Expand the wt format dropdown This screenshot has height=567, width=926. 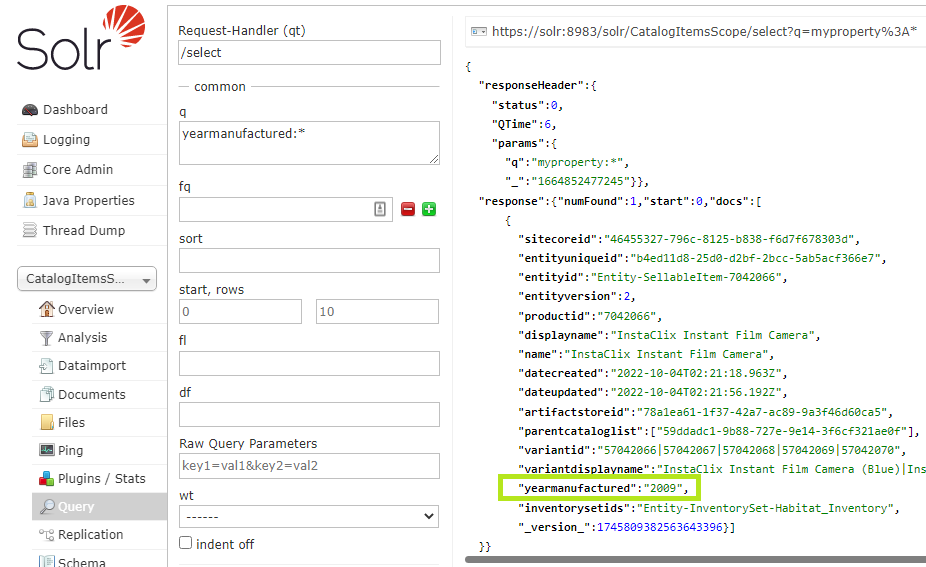(x=309, y=517)
